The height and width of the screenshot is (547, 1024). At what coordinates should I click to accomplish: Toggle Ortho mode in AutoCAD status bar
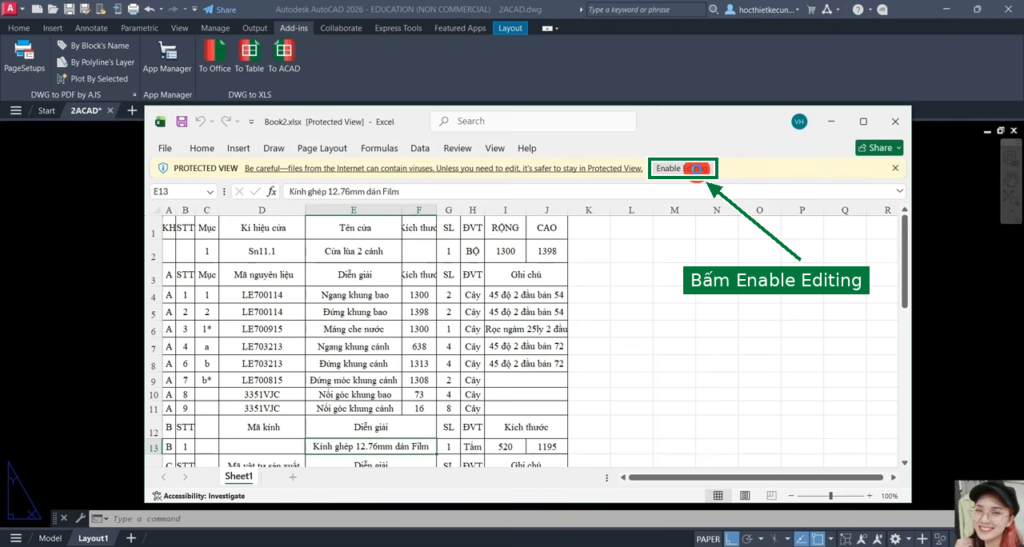[732, 539]
